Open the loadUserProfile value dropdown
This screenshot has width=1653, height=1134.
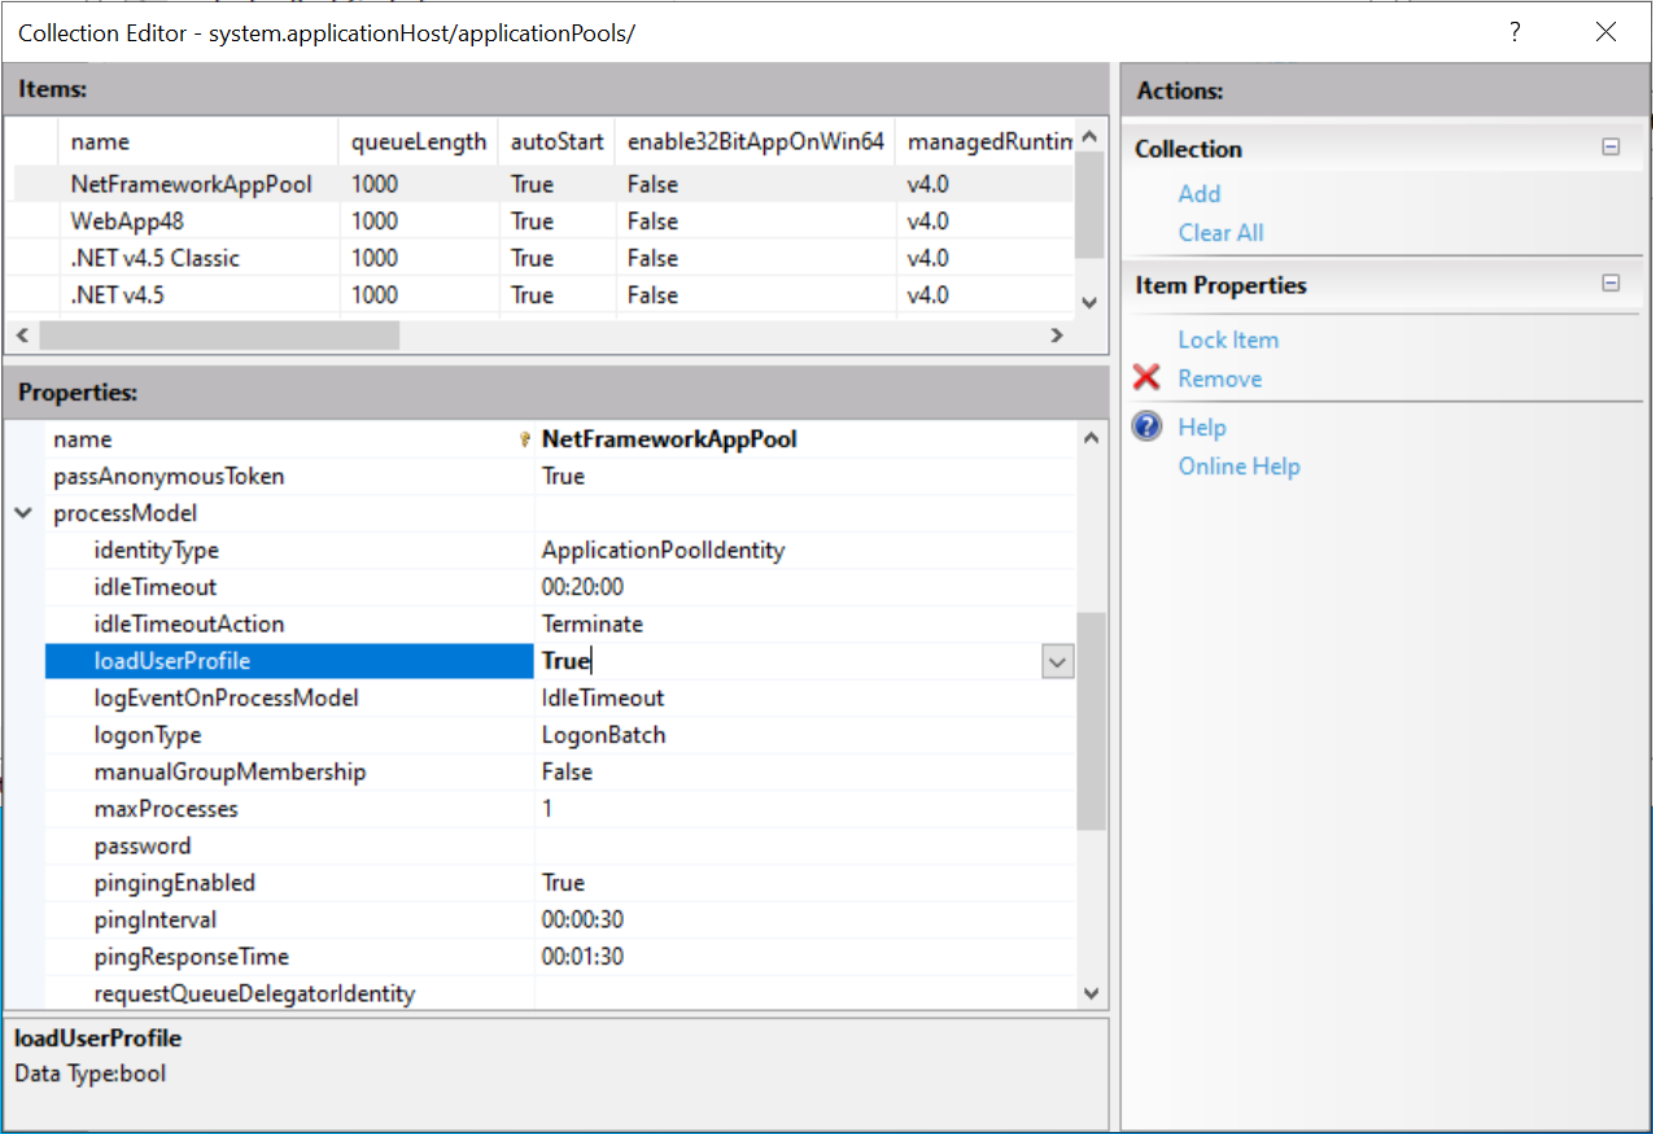click(x=1057, y=661)
